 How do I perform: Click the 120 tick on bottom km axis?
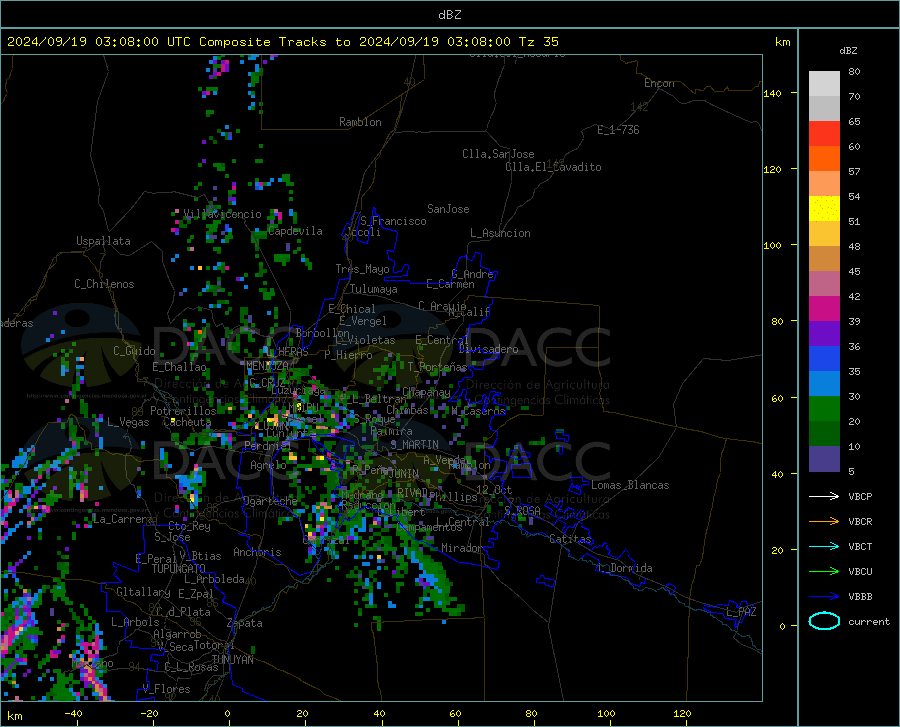coord(682,714)
